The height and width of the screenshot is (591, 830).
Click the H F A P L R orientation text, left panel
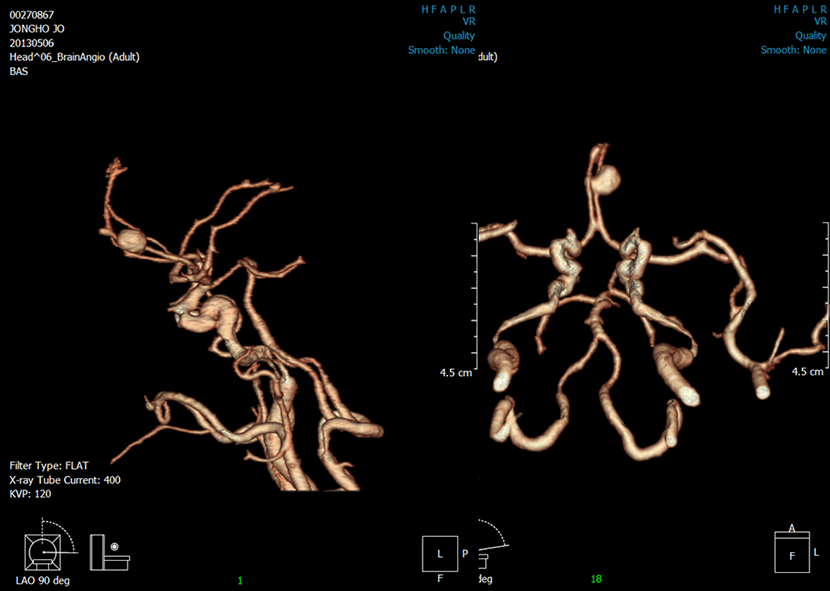click(x=449, y=8)
